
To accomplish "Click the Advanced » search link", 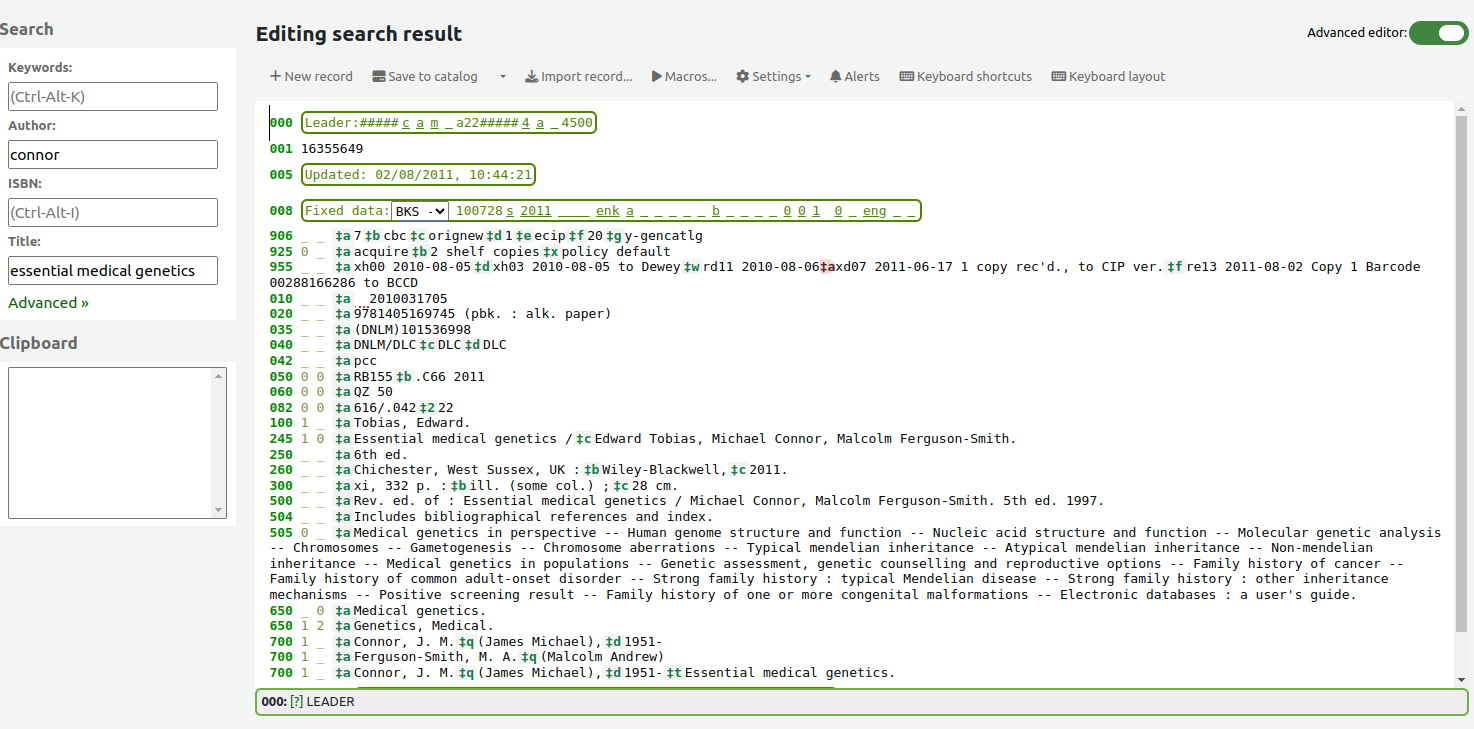I will pyautogui.click(x=47, y=302).
